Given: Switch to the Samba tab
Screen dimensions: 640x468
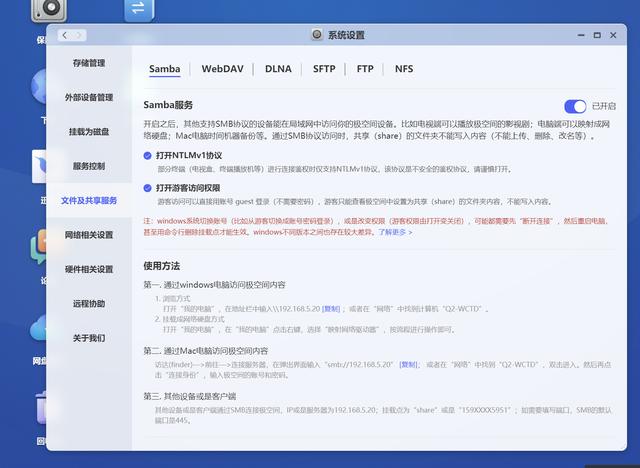Looking at the screenshot, I should pos(164,69).
